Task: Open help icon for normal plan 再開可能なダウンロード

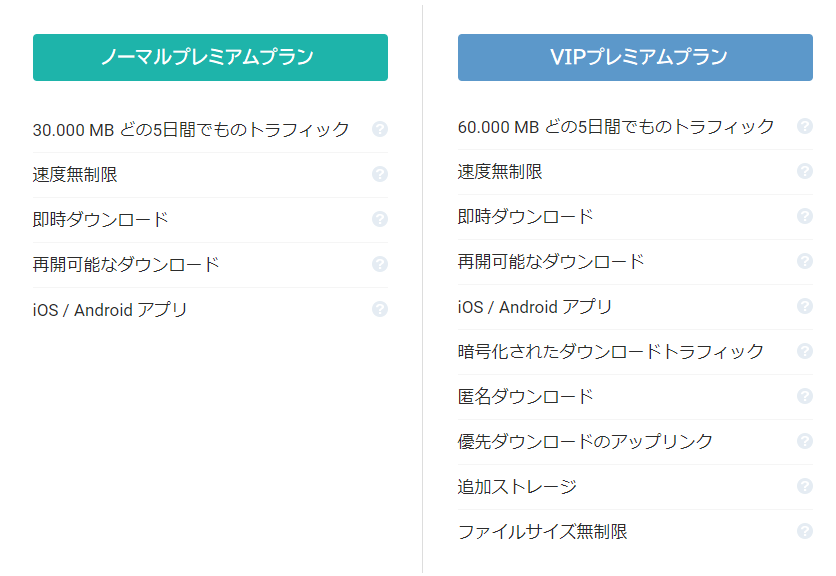Action: pyautogui.click(x=380, y=264)
